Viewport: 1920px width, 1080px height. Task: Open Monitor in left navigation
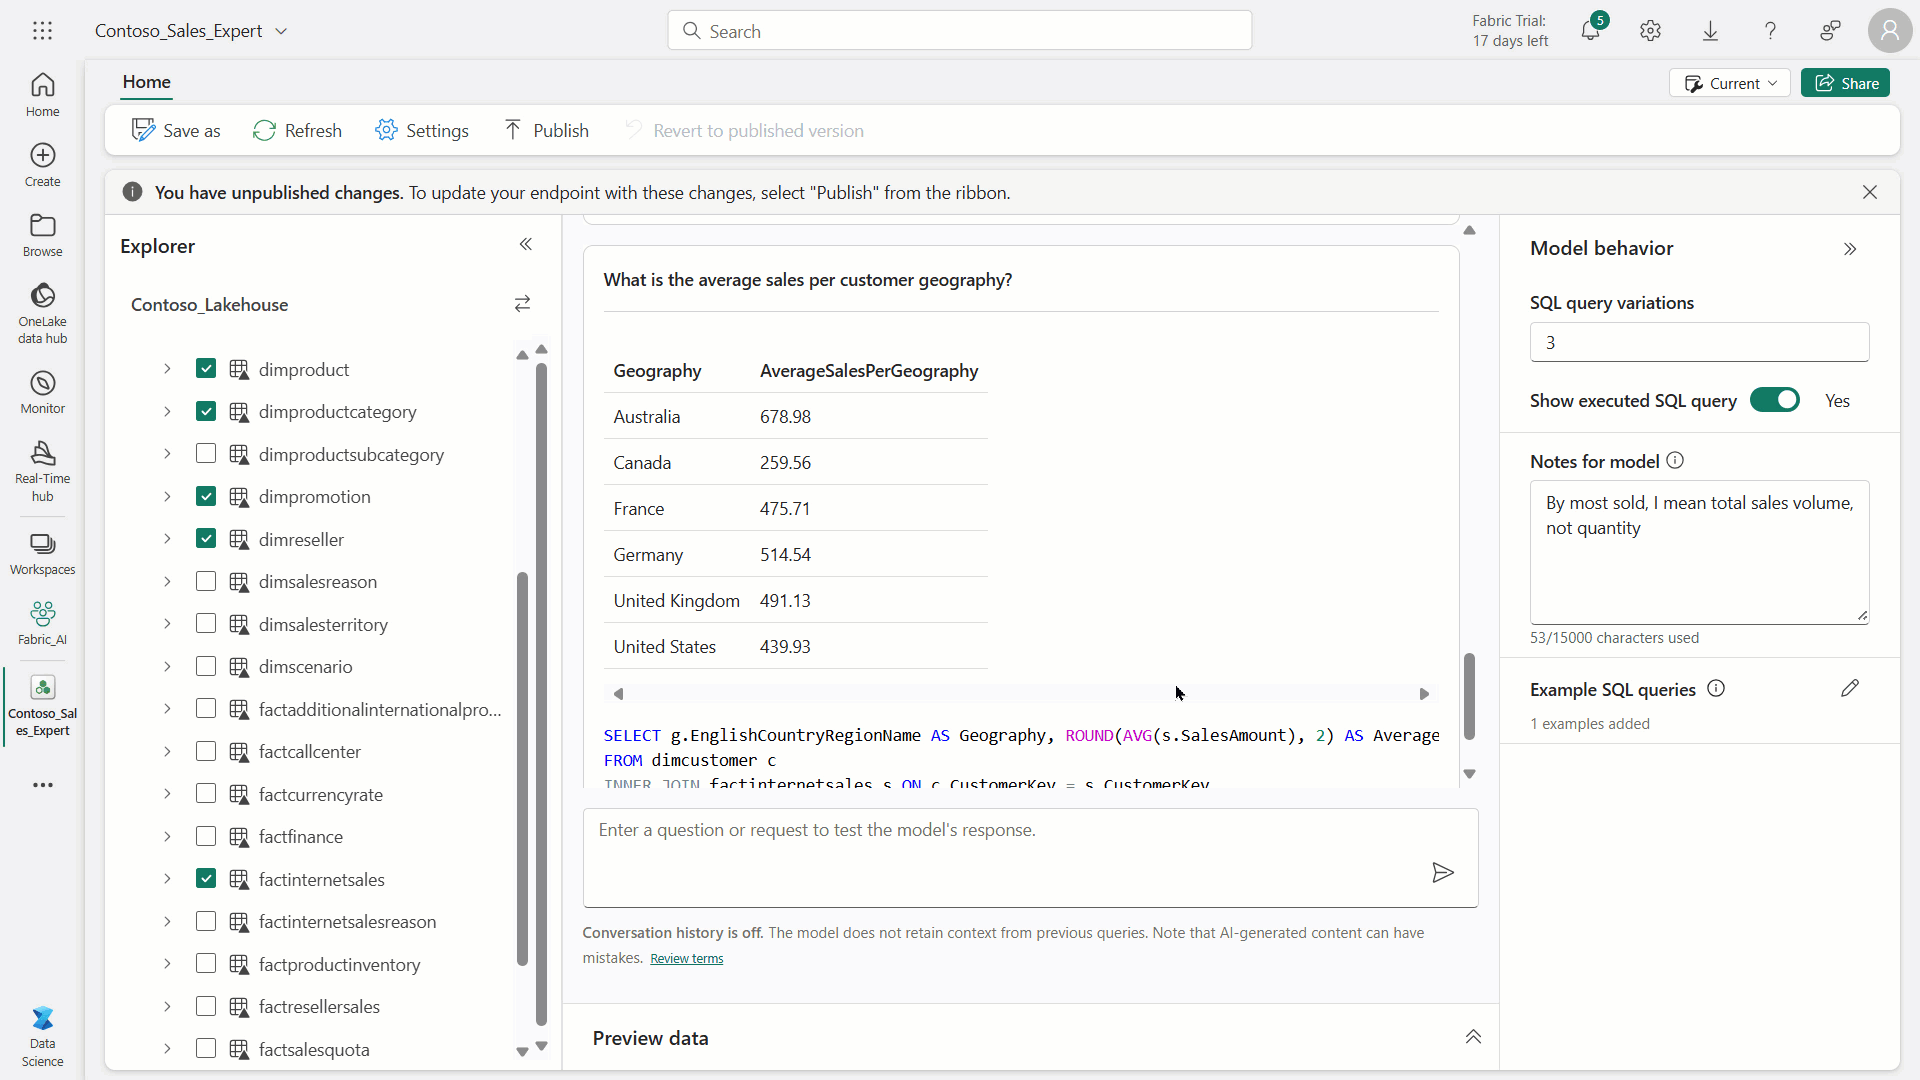coord(43,392)
